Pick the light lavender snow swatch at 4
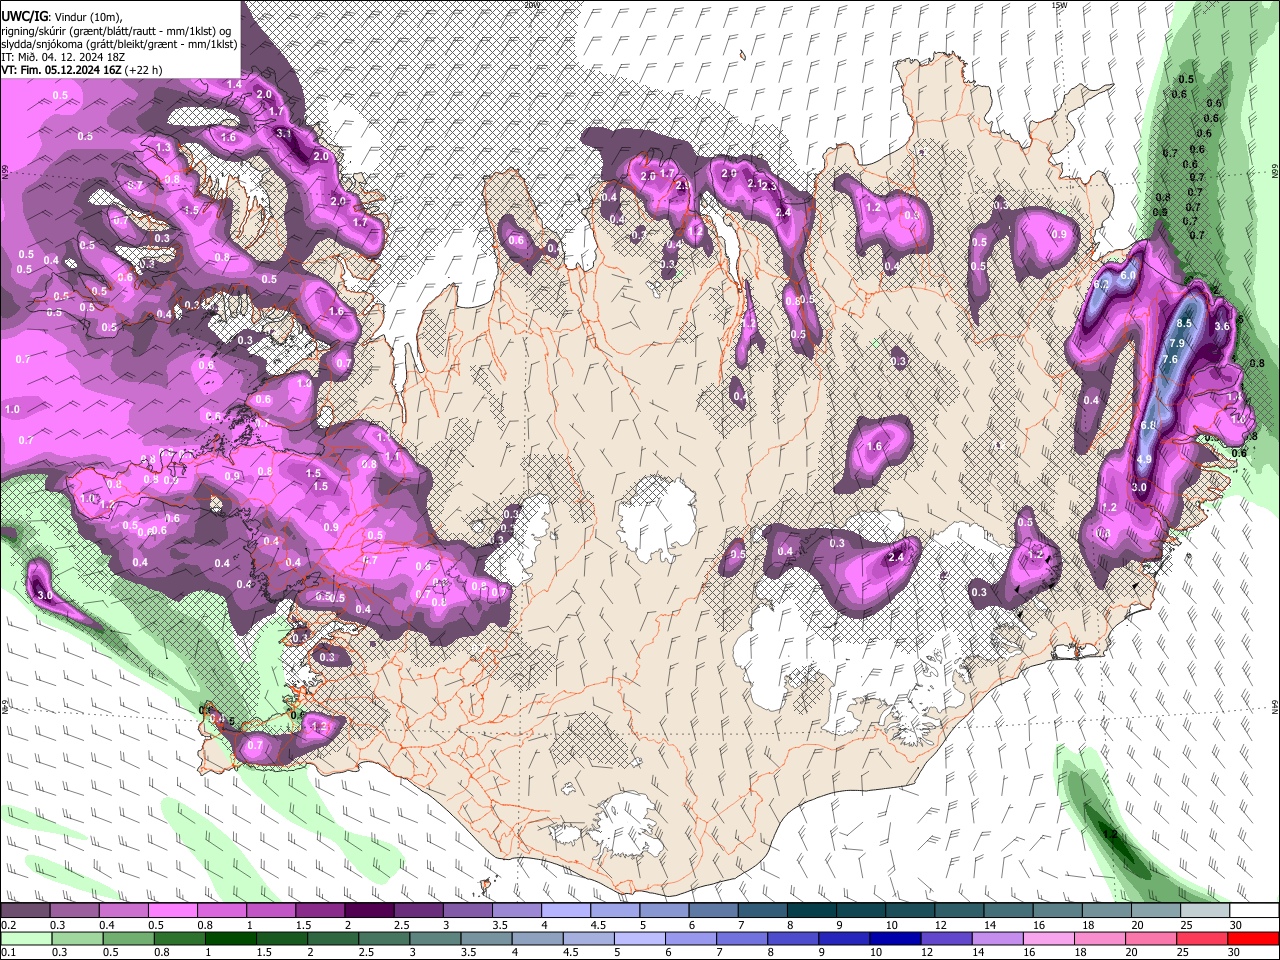 pyautogui.click(x=566, y=911)
